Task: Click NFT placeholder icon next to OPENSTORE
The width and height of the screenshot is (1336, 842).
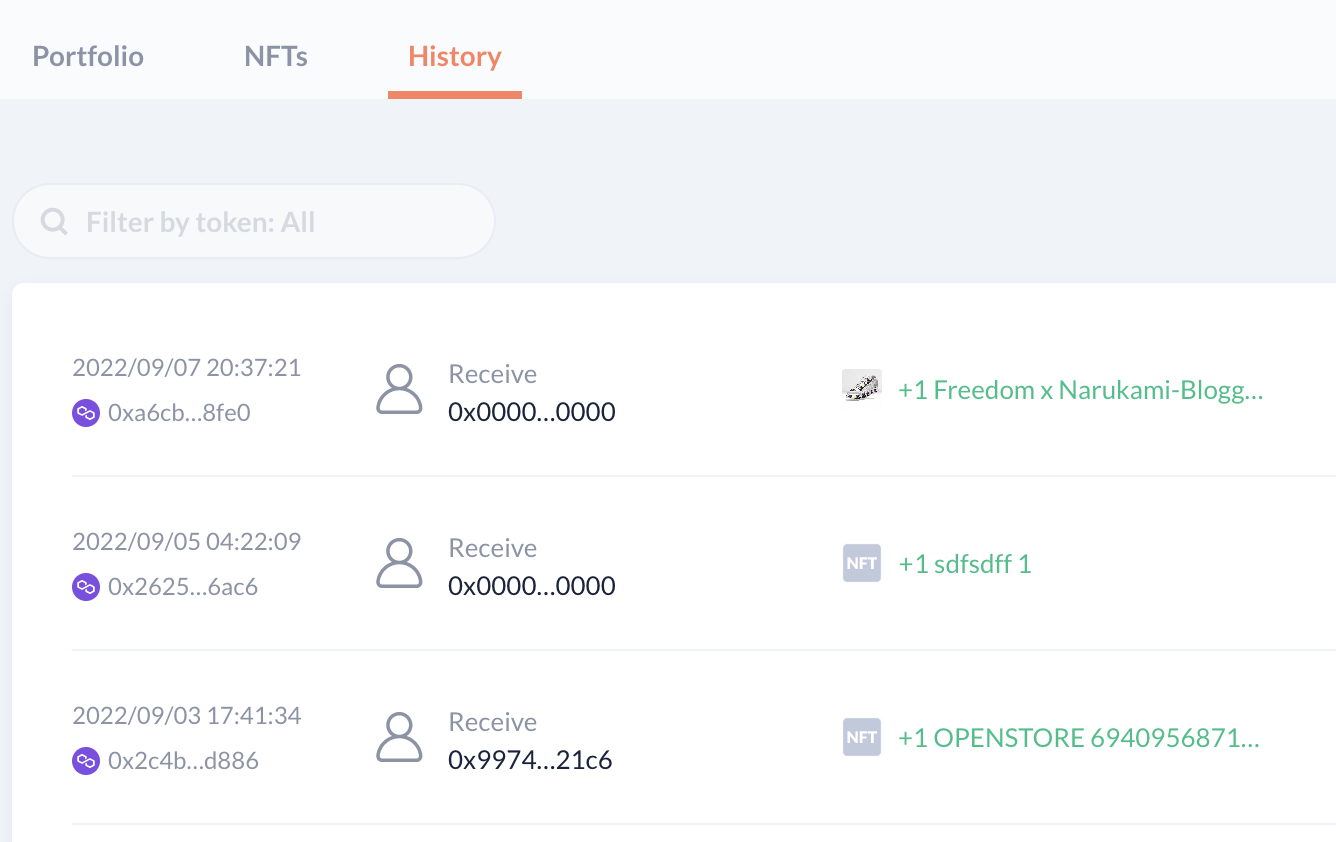Action: [861, 738]
